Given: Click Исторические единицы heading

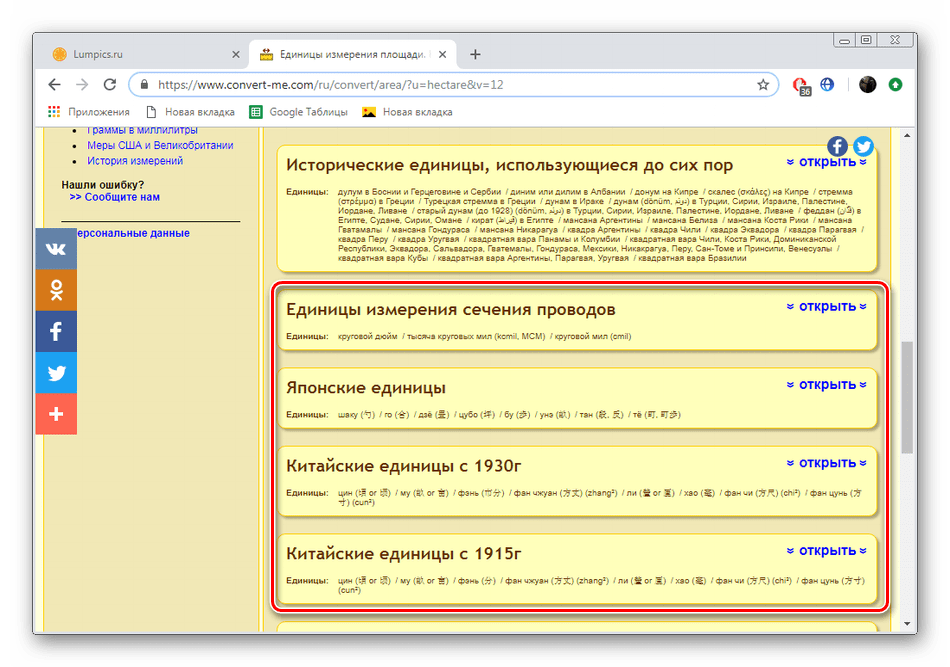Looking at the screenshot, I should [x=510, y=165].
